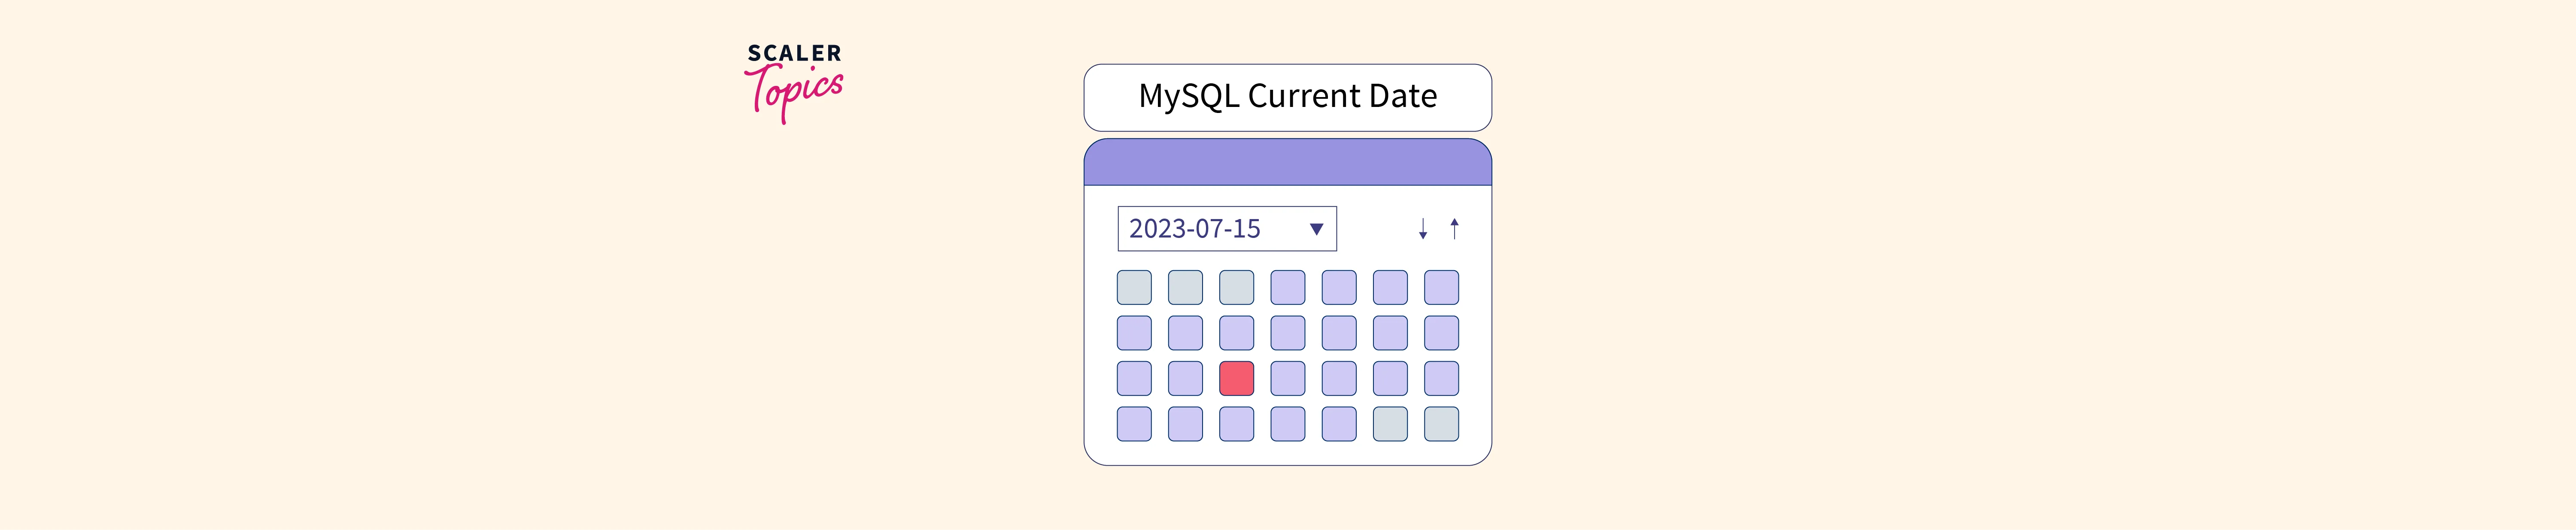Click the cell immediately left of the red day

point(1185,379)
